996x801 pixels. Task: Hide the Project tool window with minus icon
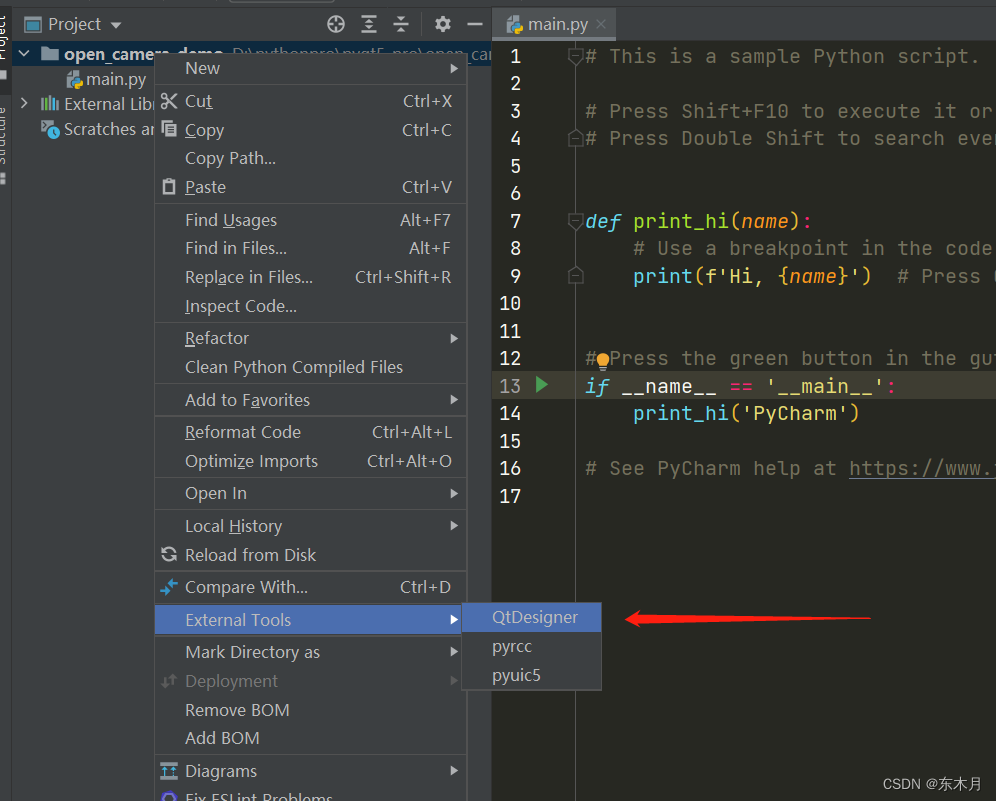[474, 25]
